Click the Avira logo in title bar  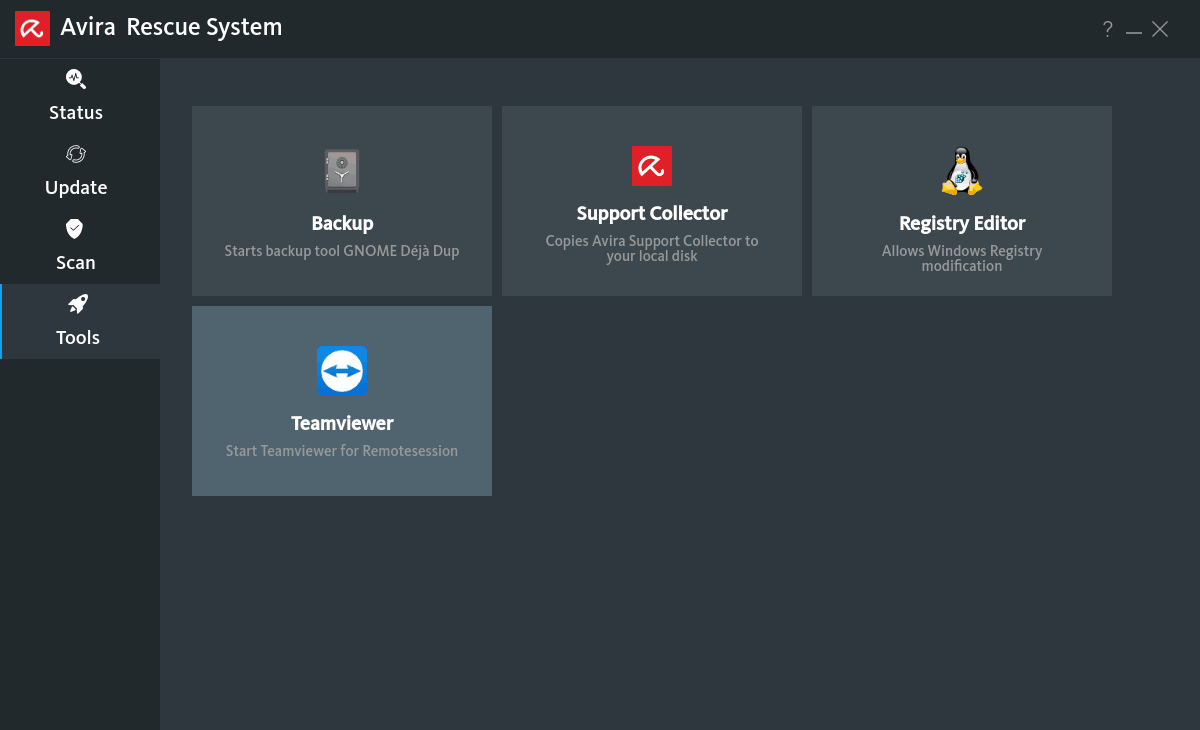[32, 28]
